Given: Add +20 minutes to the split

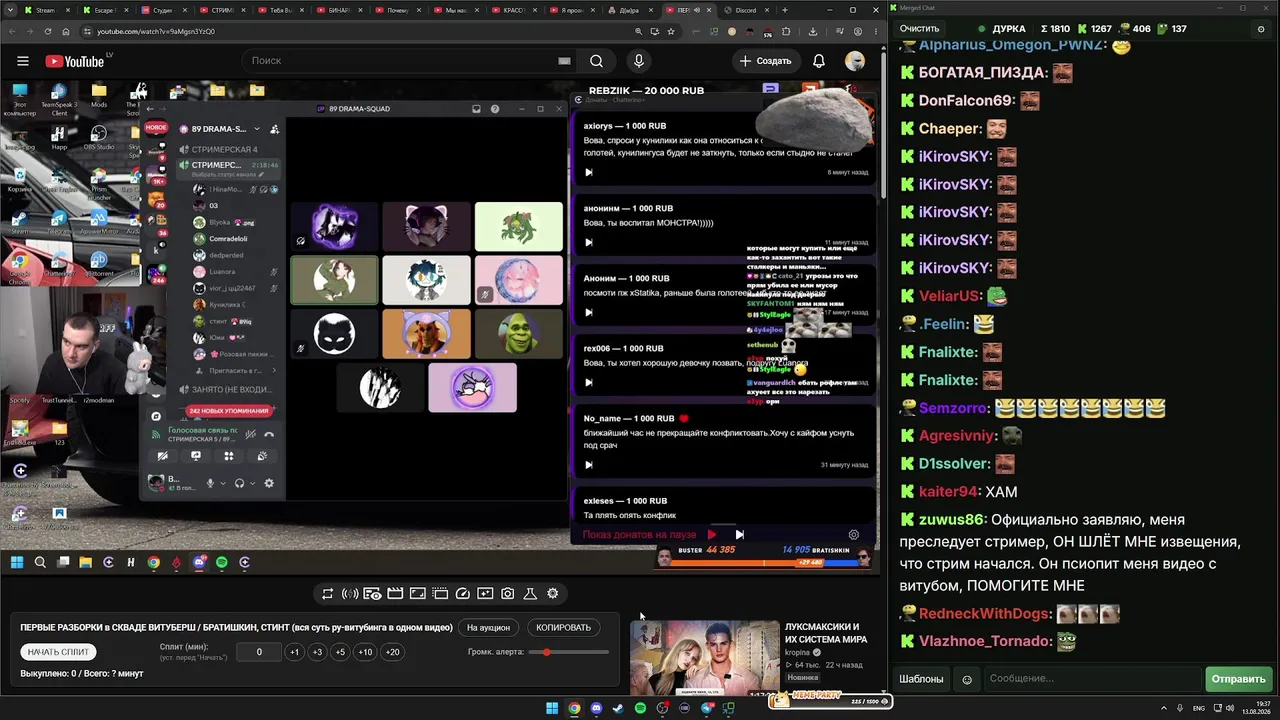Looking at the screenshot, I should [392, 652].
